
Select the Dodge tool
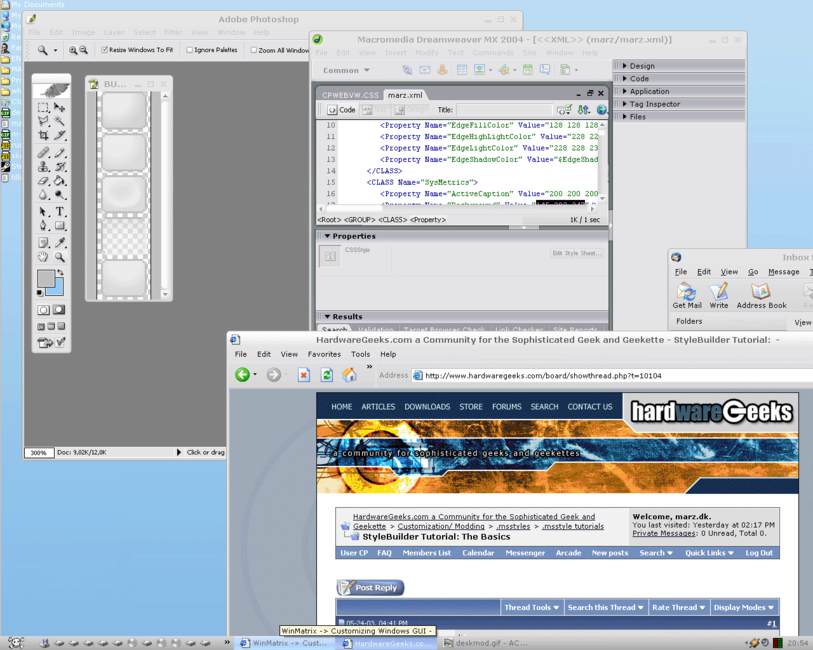tap(60, 194)
